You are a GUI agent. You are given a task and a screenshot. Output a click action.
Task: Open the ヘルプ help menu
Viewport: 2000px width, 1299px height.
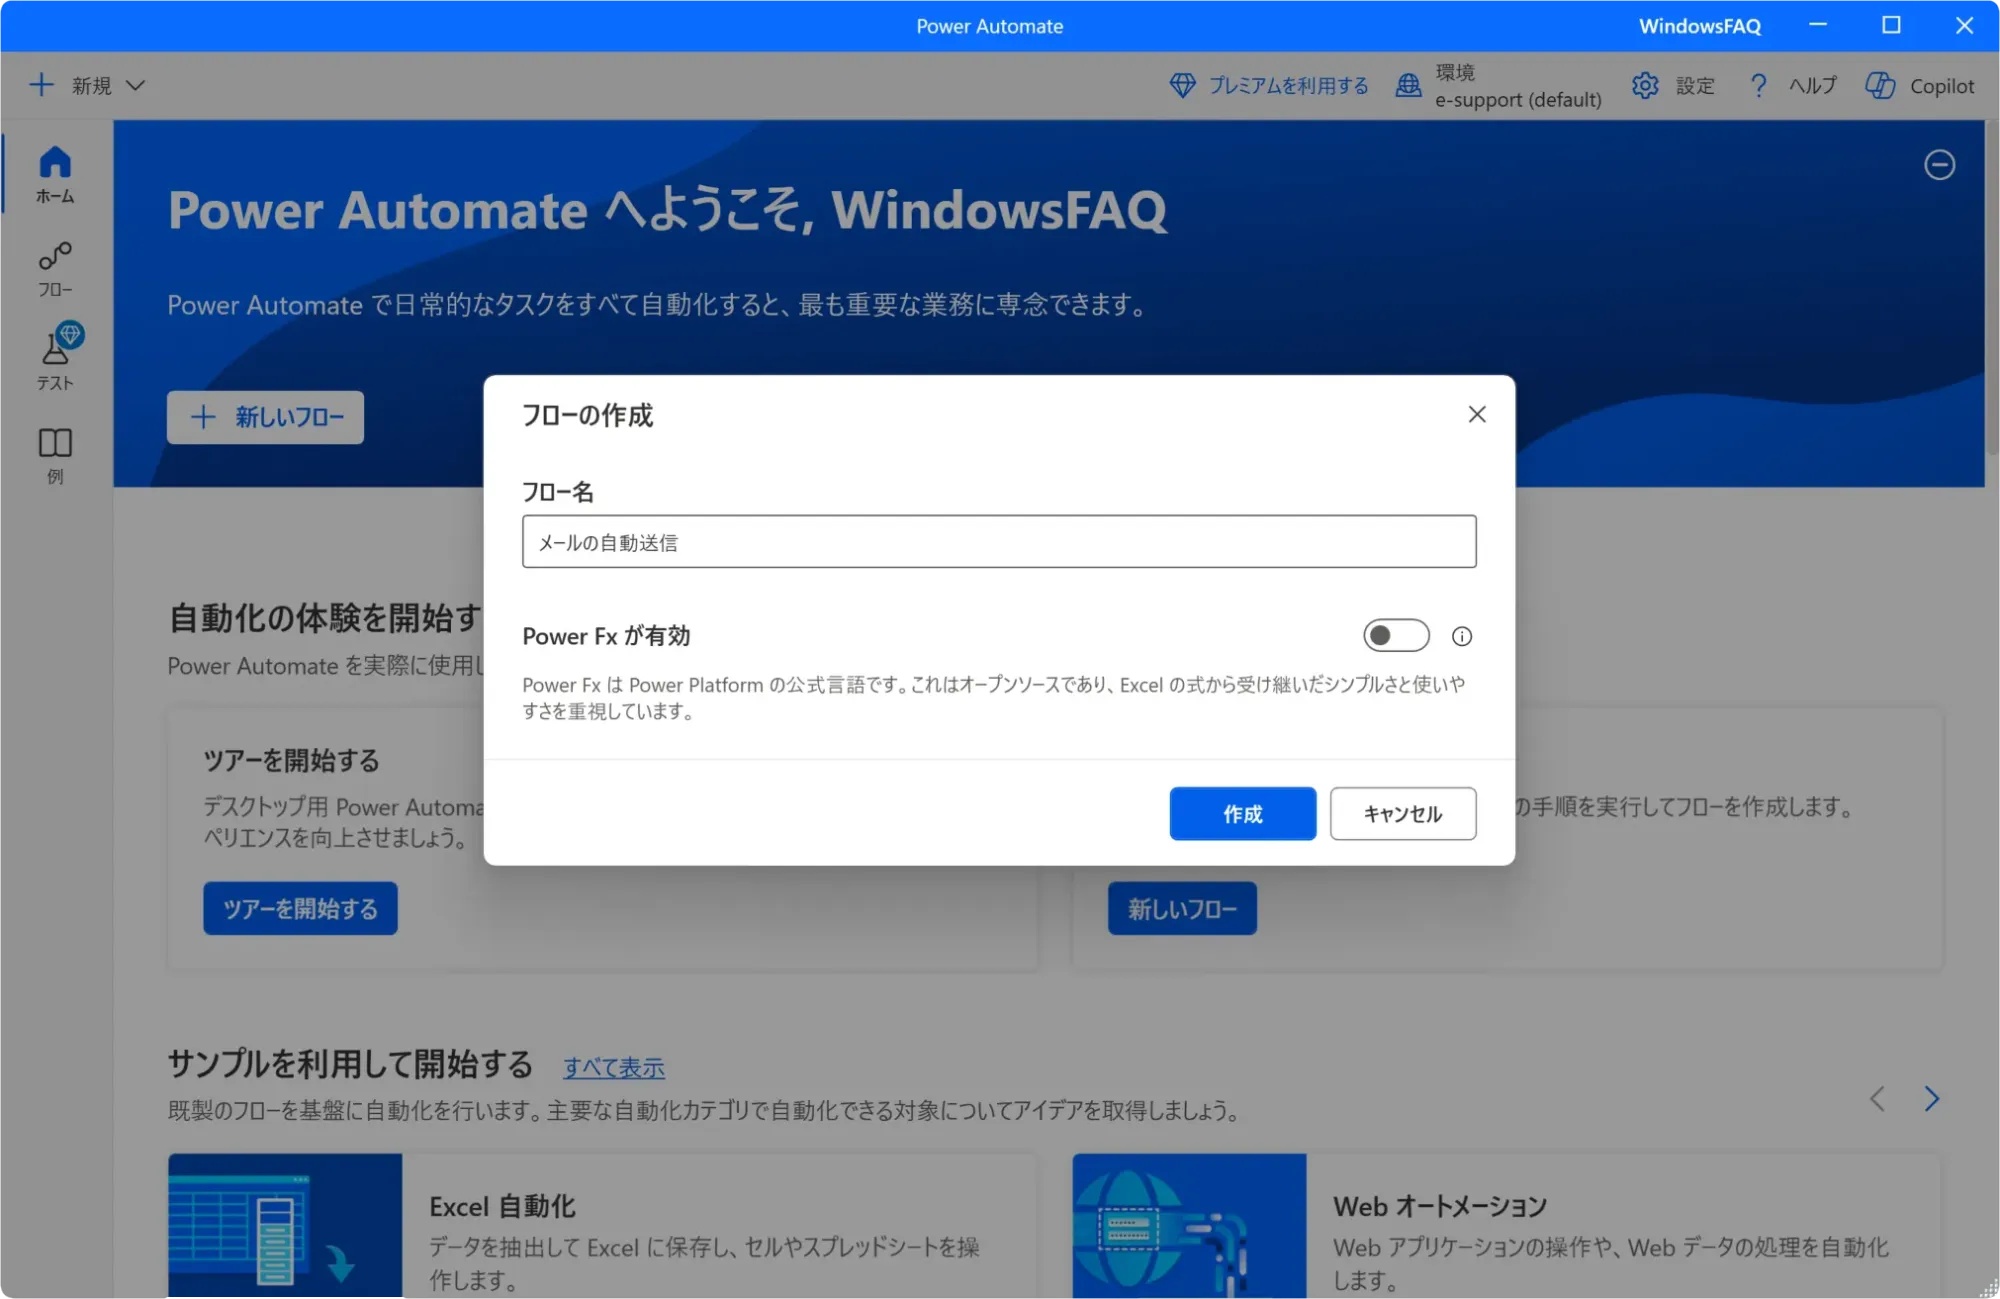pyautogui.click(x=1813, y=86)
